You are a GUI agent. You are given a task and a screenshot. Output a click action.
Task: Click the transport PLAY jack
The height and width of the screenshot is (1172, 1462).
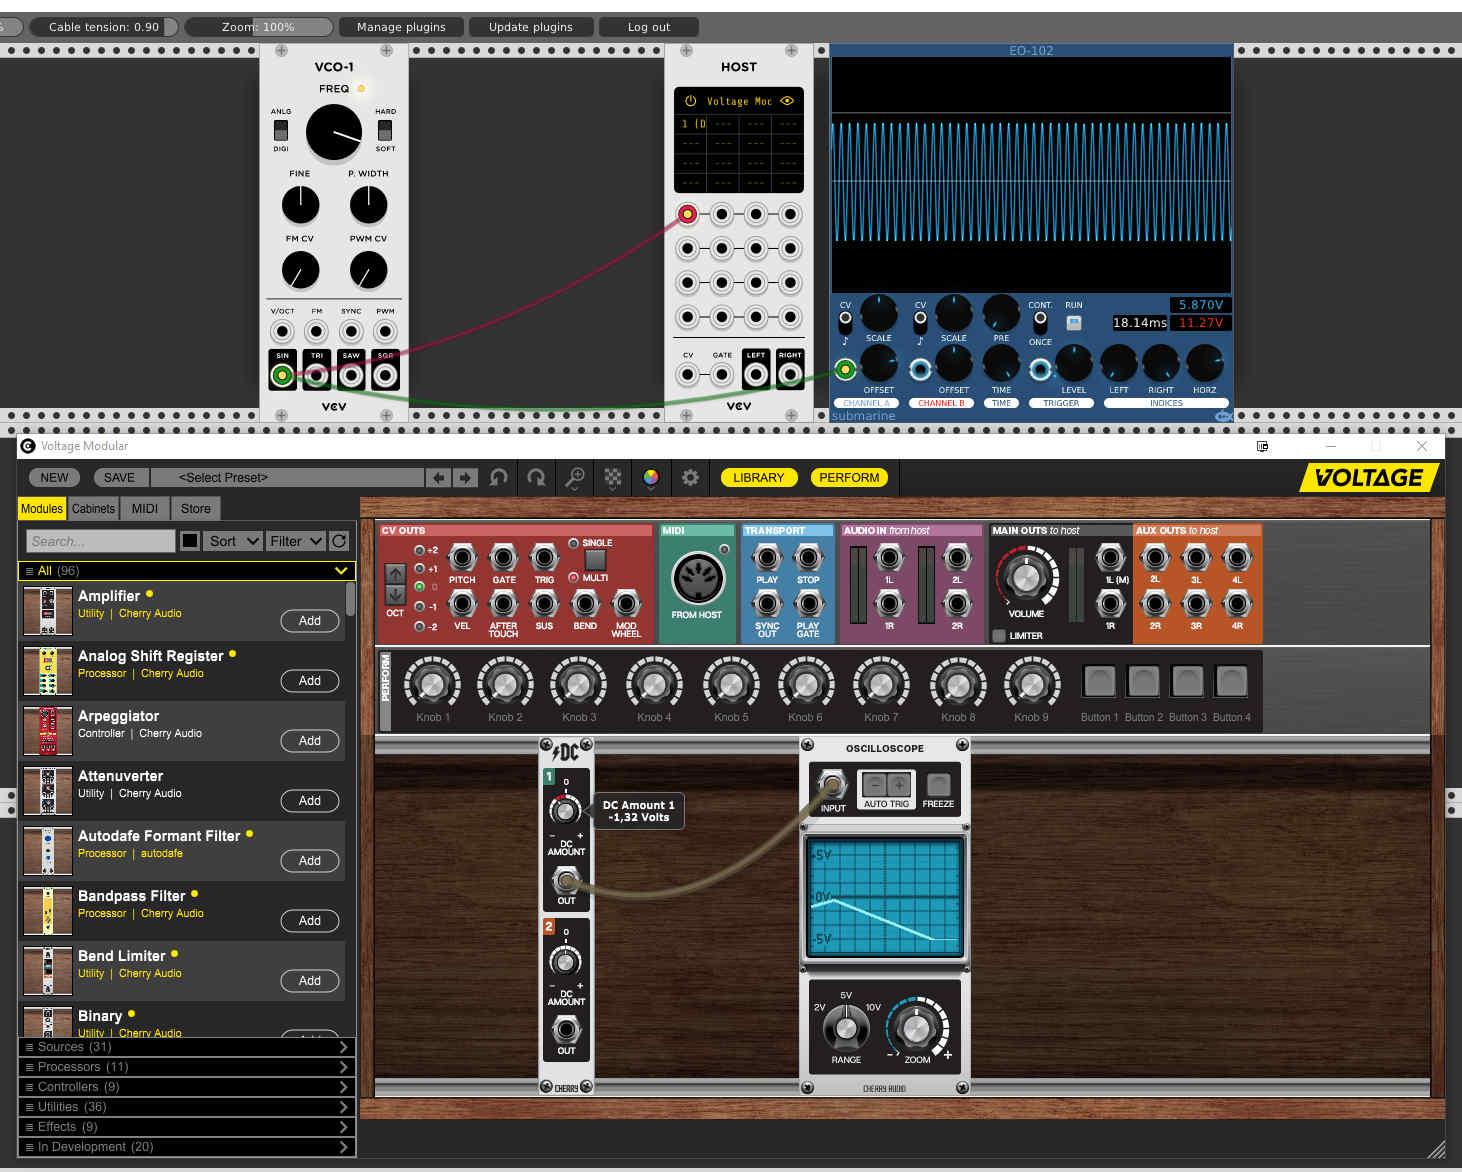(767, 557)
